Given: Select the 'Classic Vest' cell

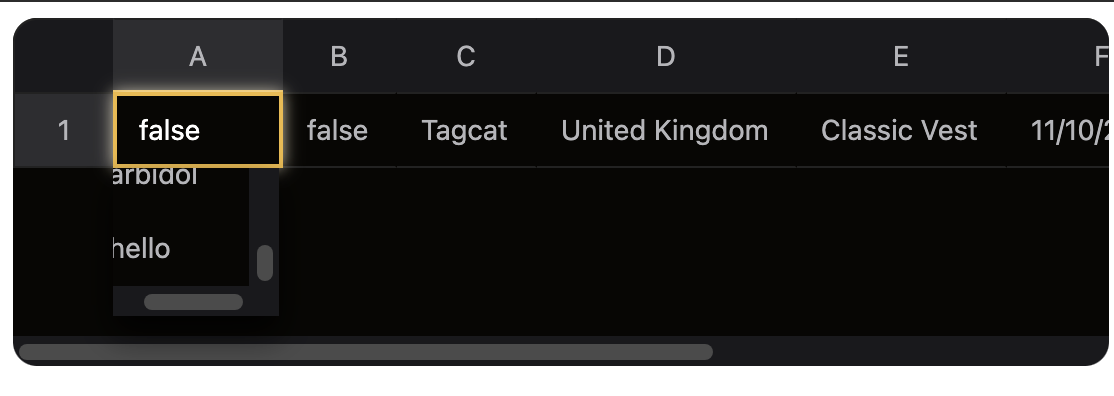Looking at the screenshot, I should point(901,130).
